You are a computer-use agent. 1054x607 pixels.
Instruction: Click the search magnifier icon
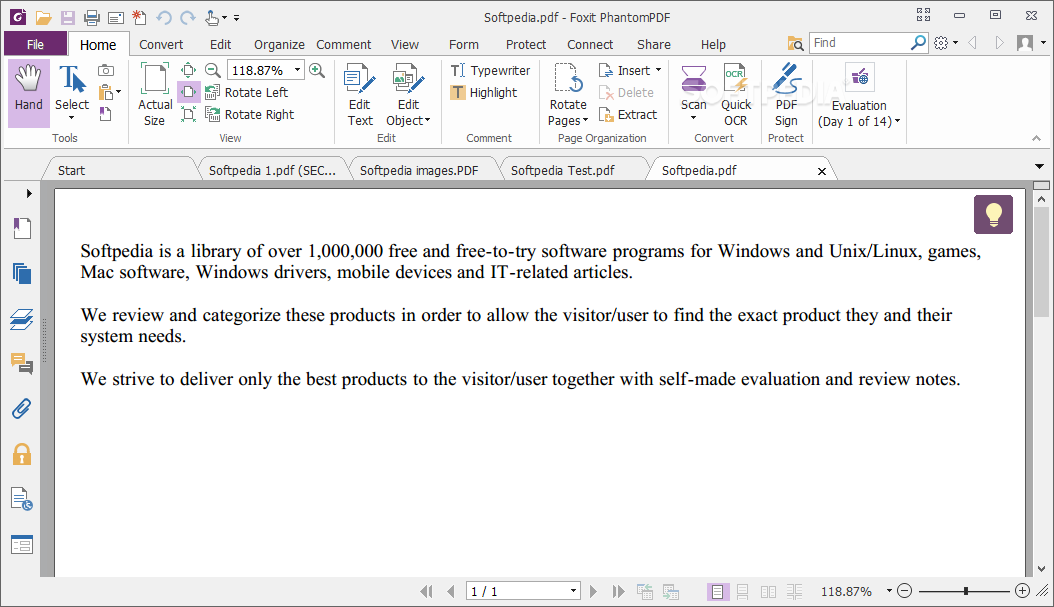pos(918,43)
